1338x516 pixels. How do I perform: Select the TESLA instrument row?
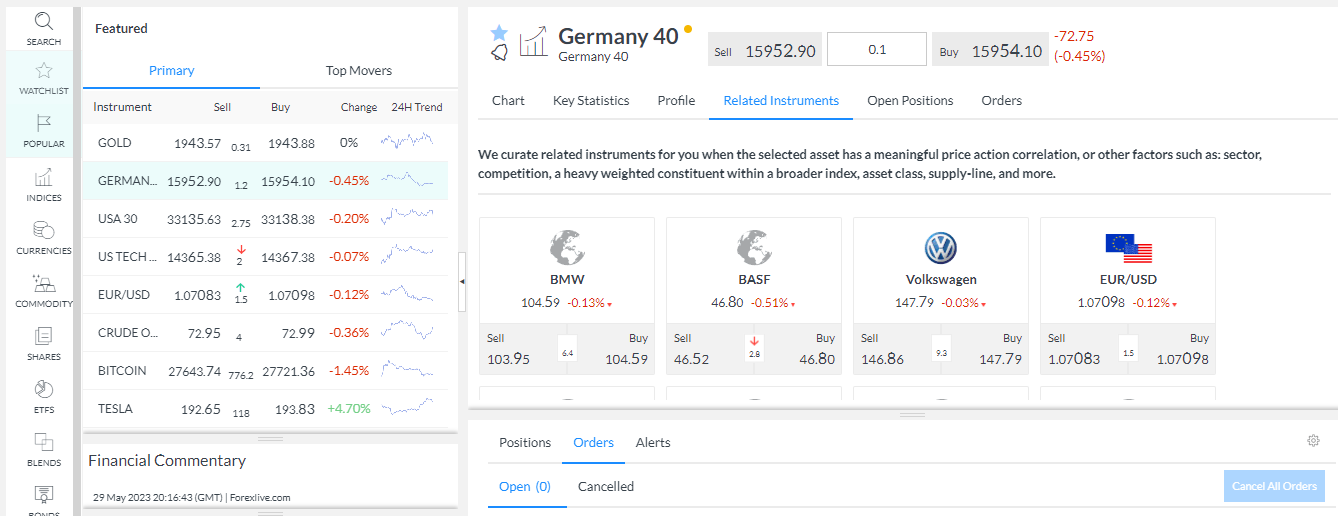pyautogui.click(x=266, y=409)
